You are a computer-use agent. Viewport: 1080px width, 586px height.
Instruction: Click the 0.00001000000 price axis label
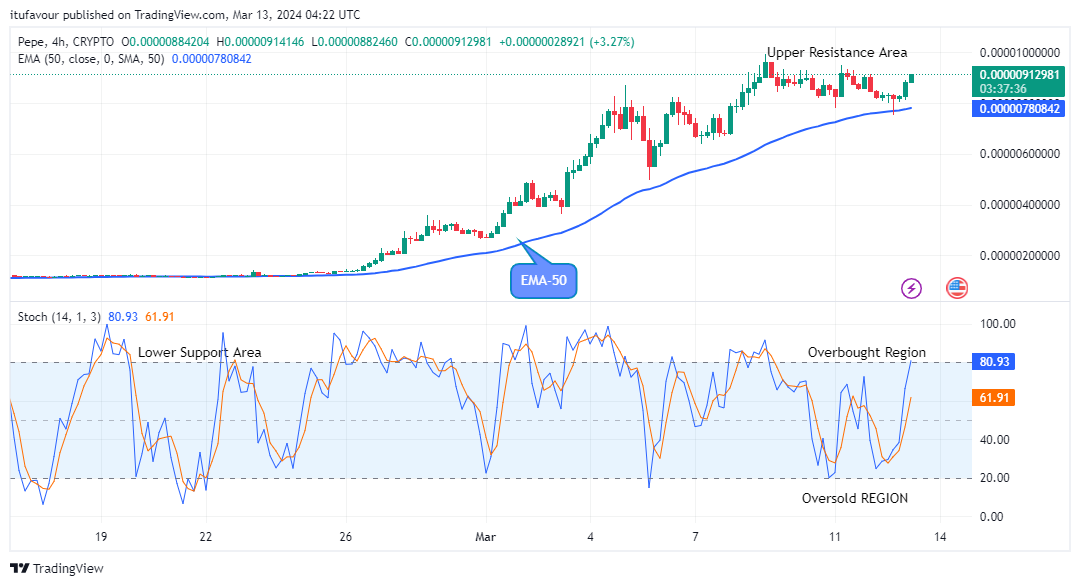1019,52
